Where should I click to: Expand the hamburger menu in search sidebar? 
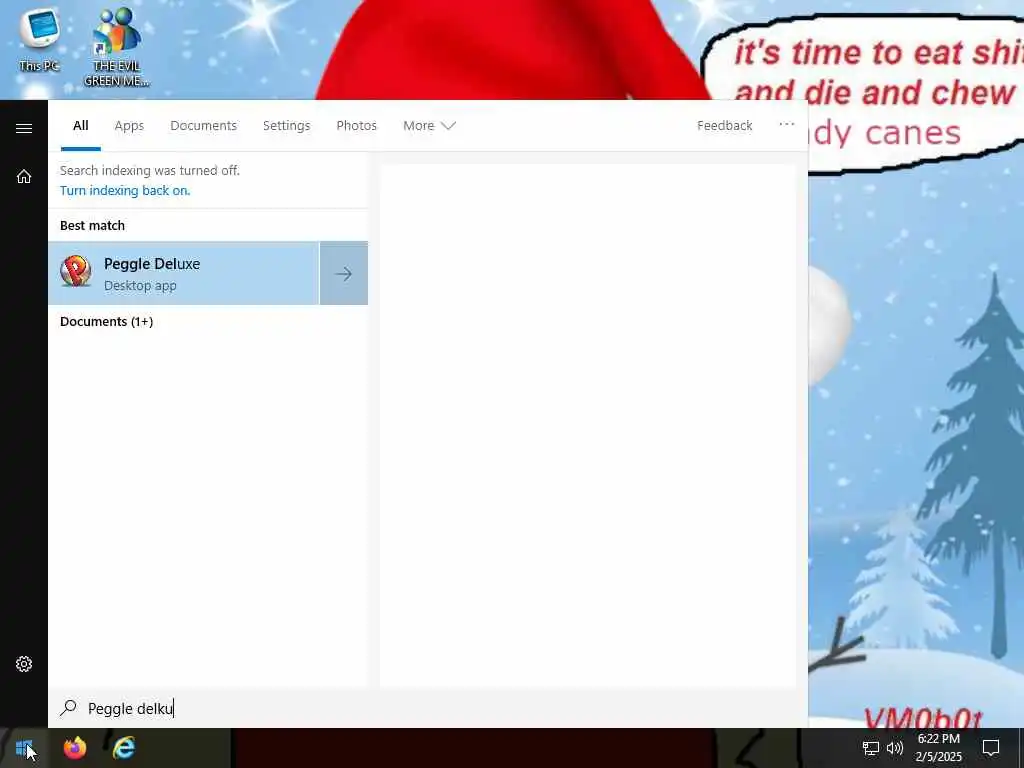pos(24,128)
